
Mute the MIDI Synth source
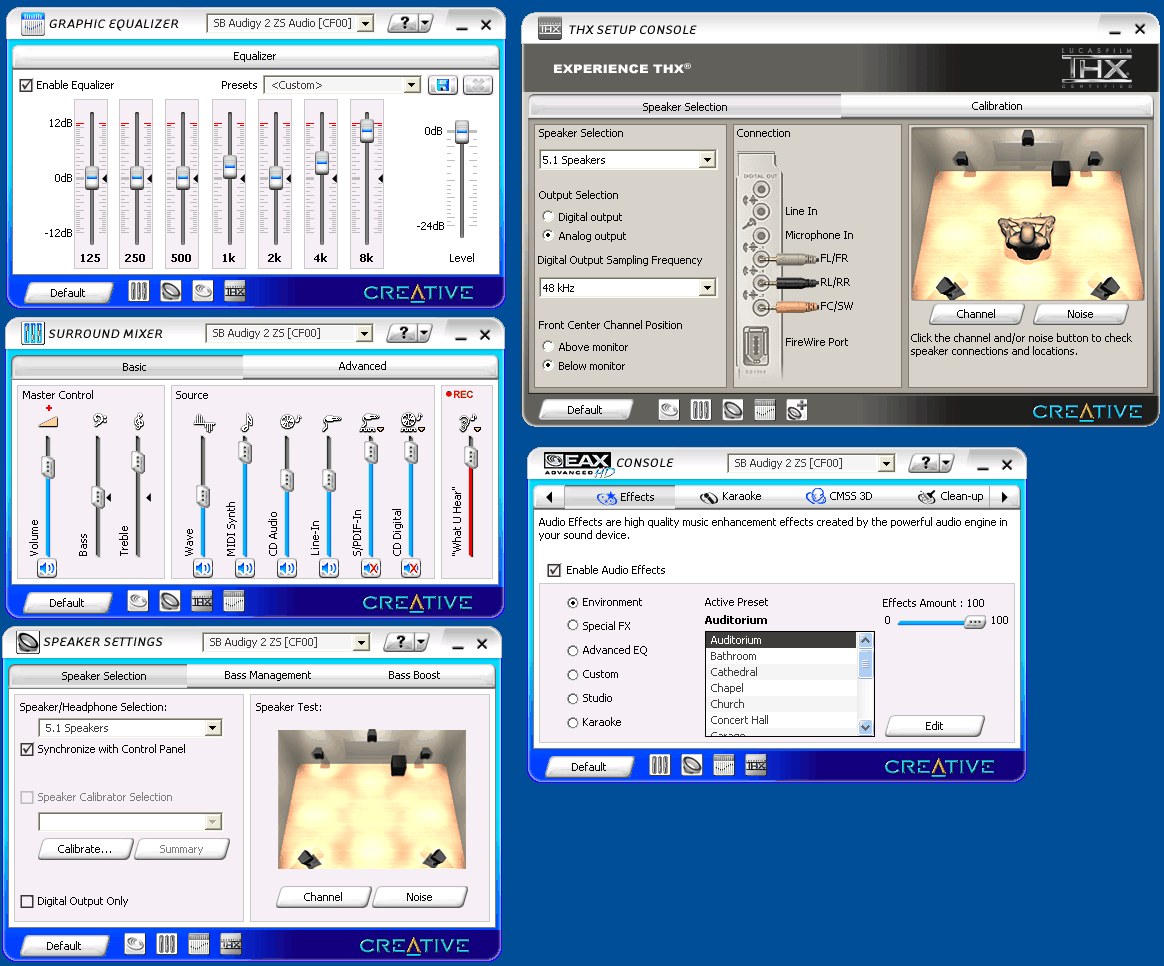click(x=245, y=569)
